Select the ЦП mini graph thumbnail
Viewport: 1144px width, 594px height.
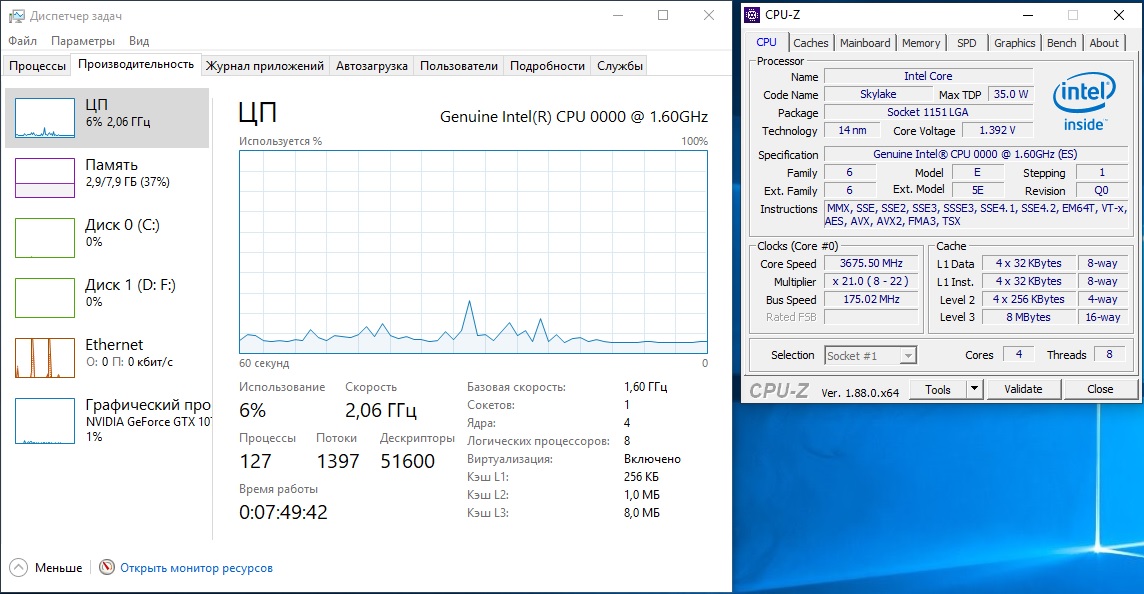click(45, 118)
